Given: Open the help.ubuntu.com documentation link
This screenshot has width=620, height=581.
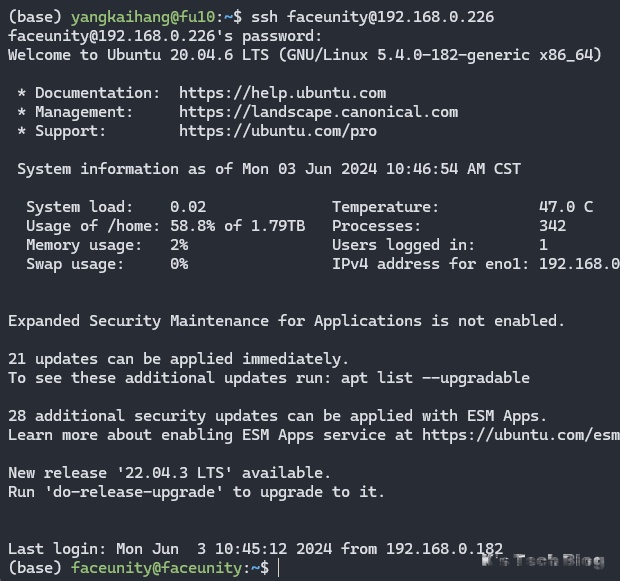Looking at the screenshot, I should (x=282, y=93).
